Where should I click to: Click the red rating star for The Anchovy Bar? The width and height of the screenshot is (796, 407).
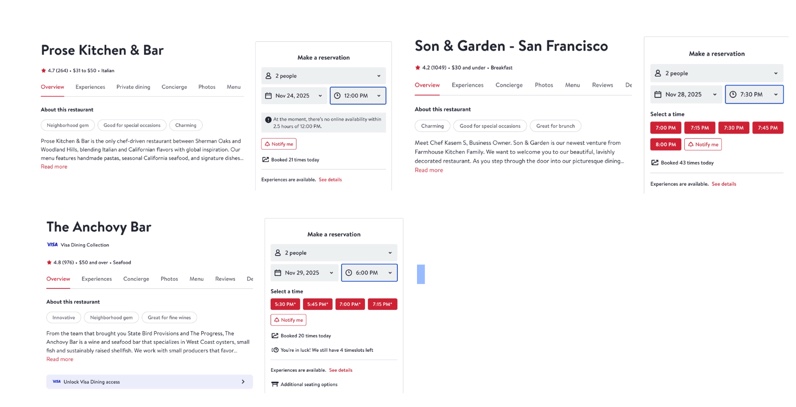[49, 263]
